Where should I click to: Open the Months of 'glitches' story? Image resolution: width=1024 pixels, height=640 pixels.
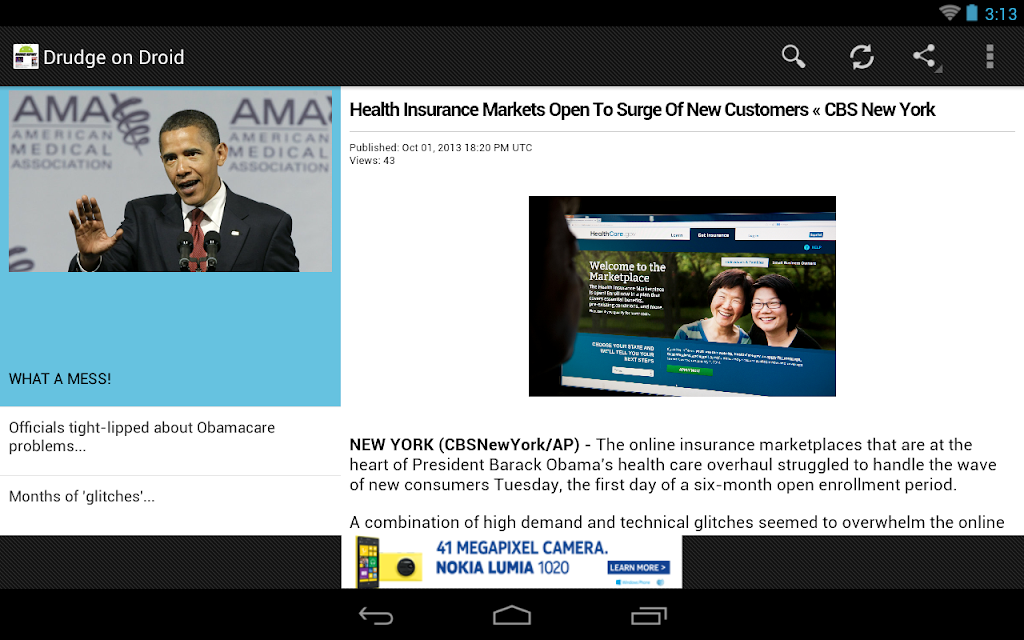pyautogui.click(x=170, y=496)
